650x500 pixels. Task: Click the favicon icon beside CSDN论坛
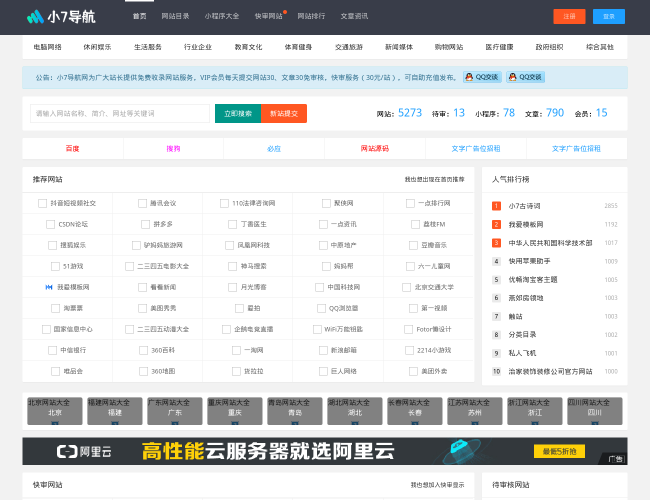51,224
